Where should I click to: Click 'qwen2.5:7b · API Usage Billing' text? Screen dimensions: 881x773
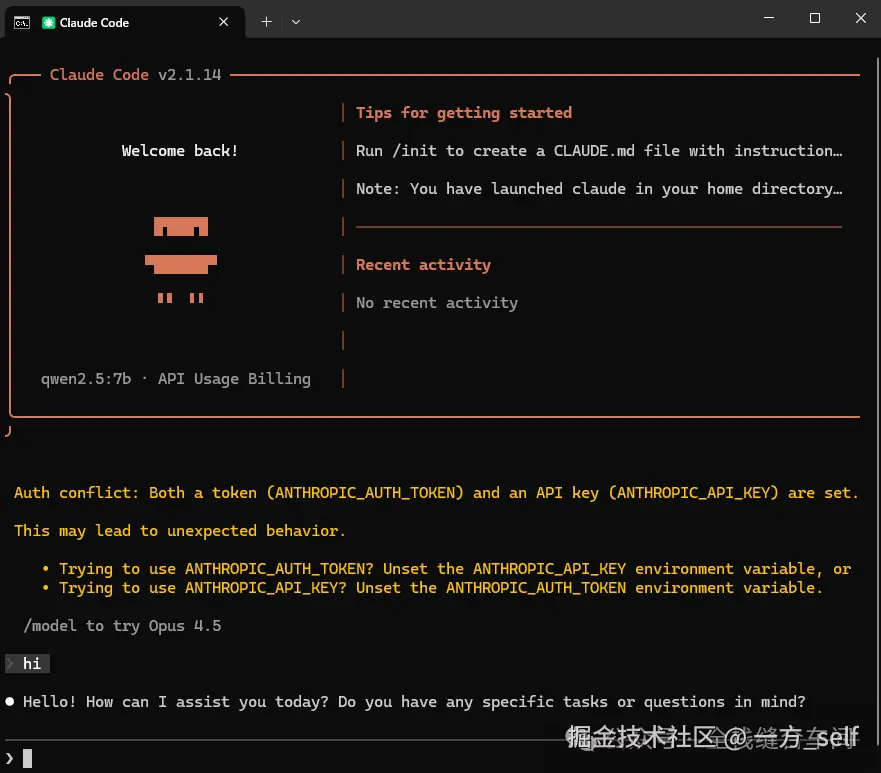point(175,379)
